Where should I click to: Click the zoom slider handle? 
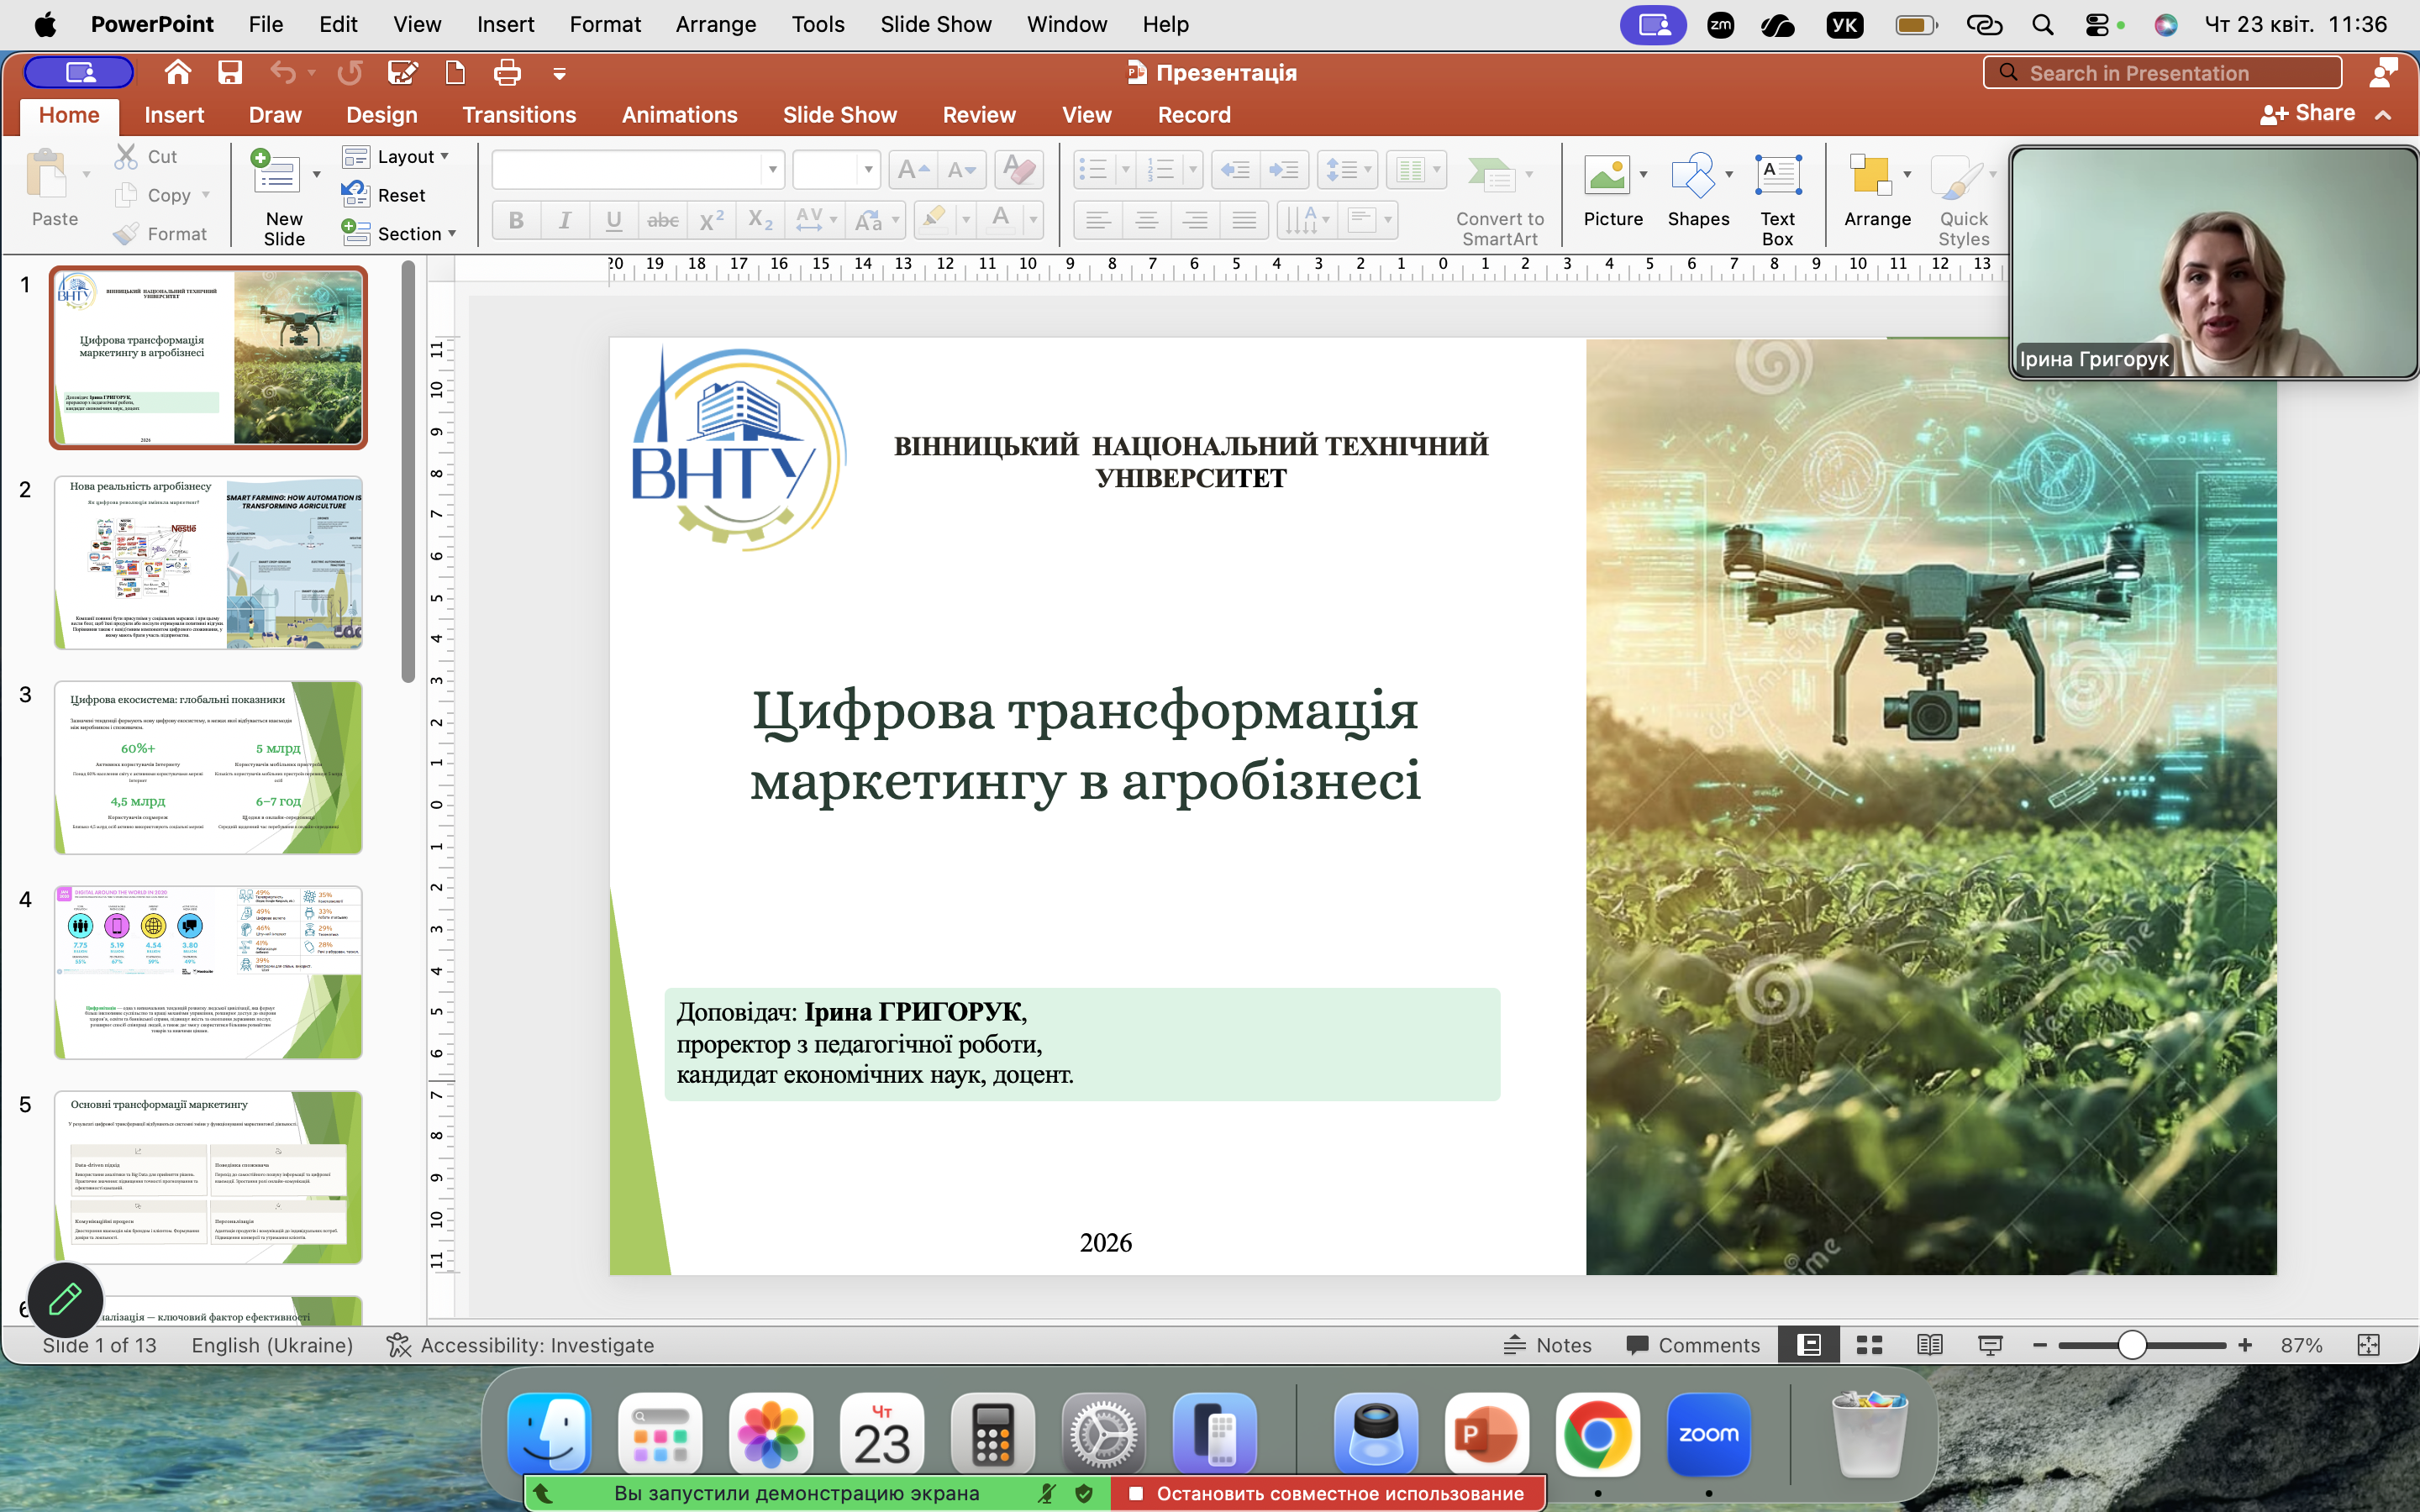click(2131, 1345)
